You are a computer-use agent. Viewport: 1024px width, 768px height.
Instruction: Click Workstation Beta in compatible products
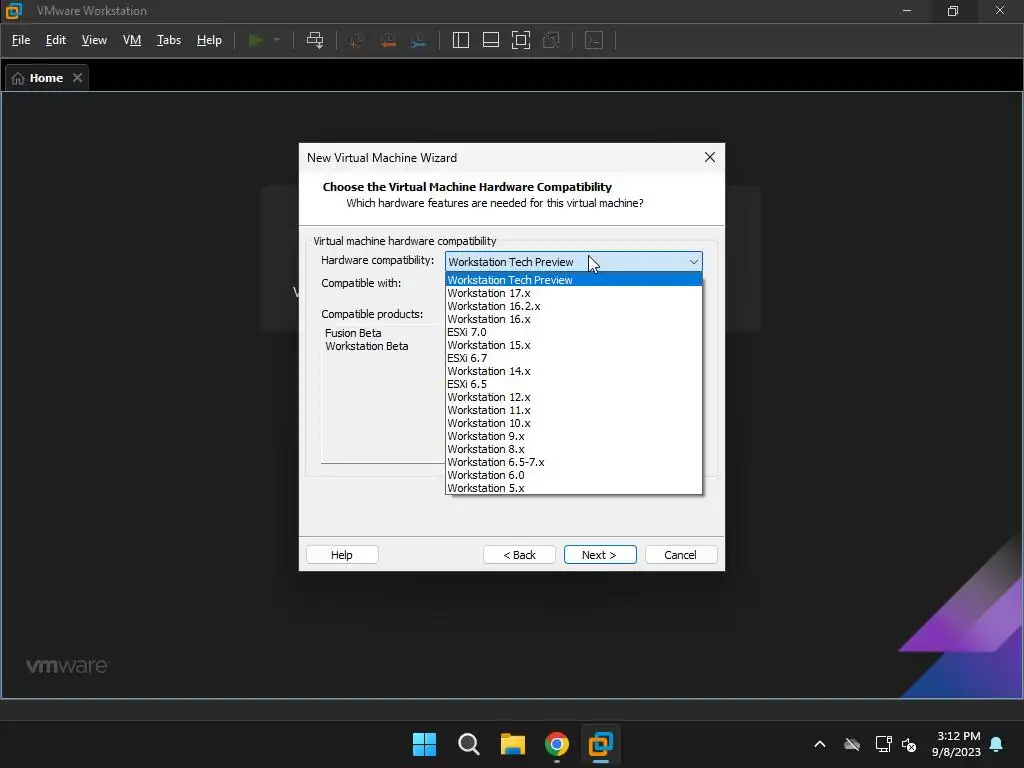(366, 346)
